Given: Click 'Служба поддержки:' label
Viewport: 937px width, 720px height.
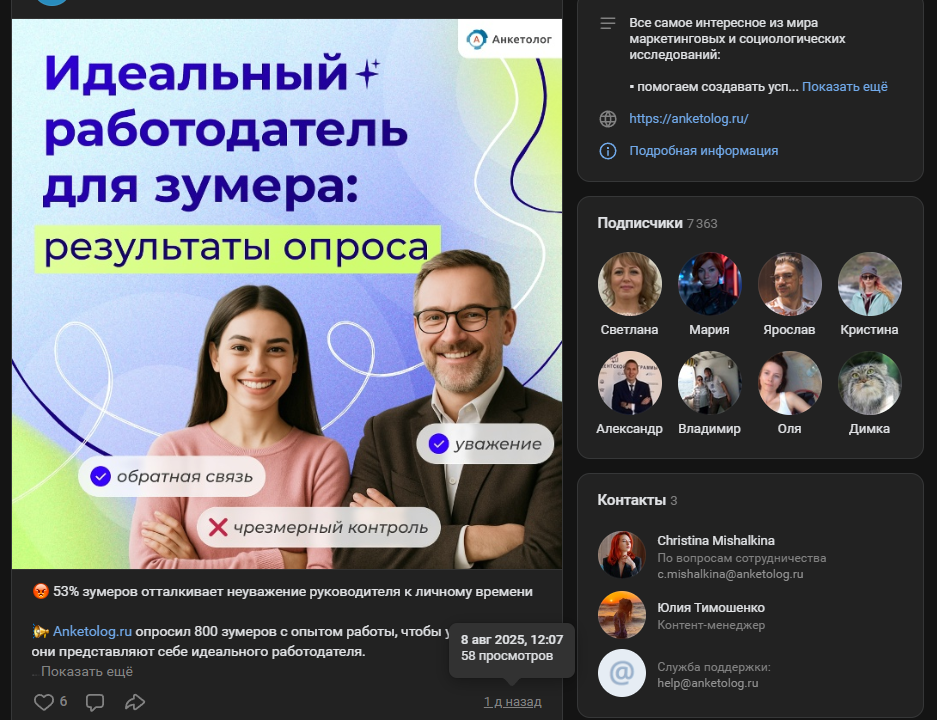Looking at the screenshot, I should [714, 667].
